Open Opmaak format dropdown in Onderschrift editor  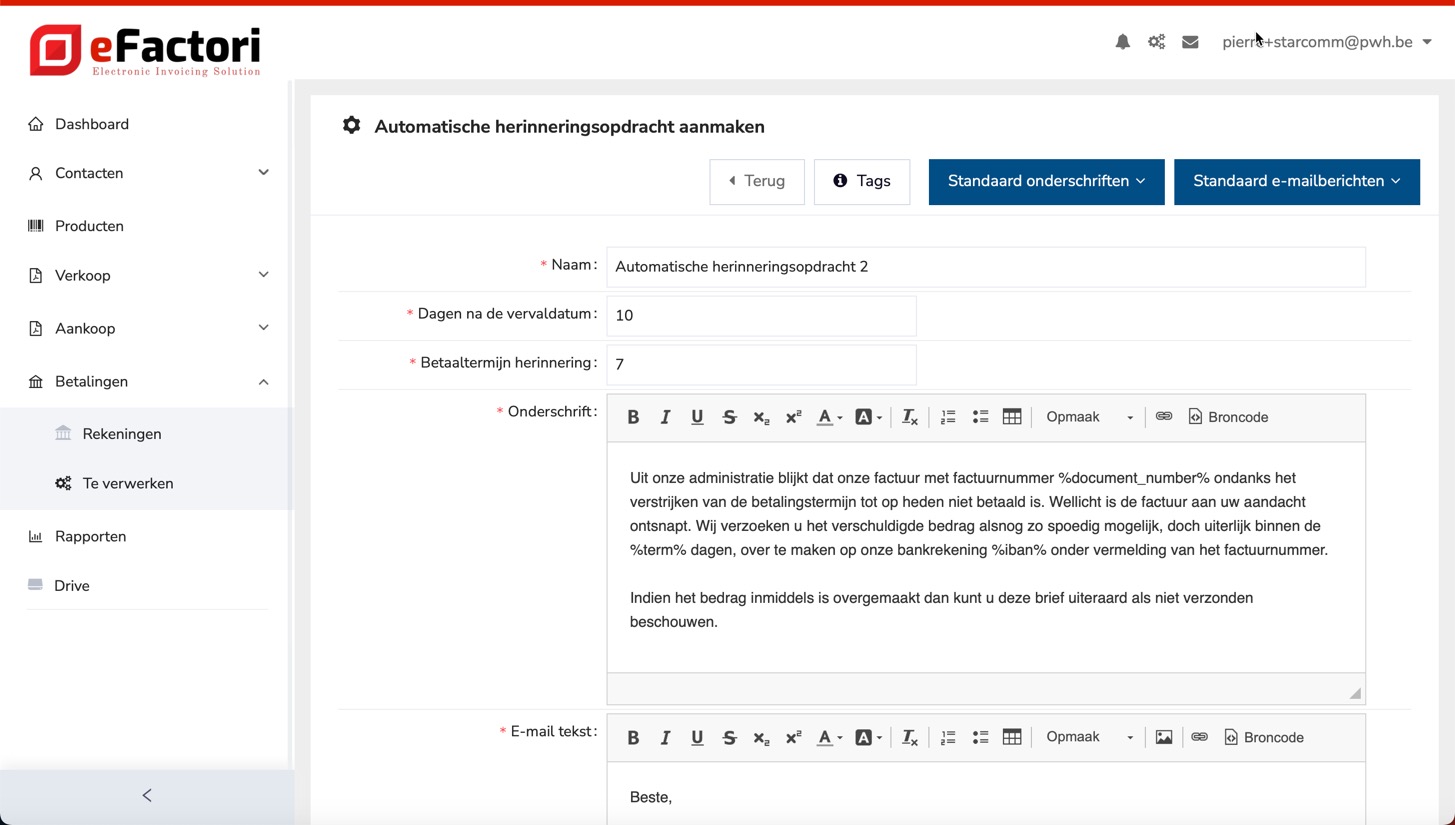tap(1088, 417)
